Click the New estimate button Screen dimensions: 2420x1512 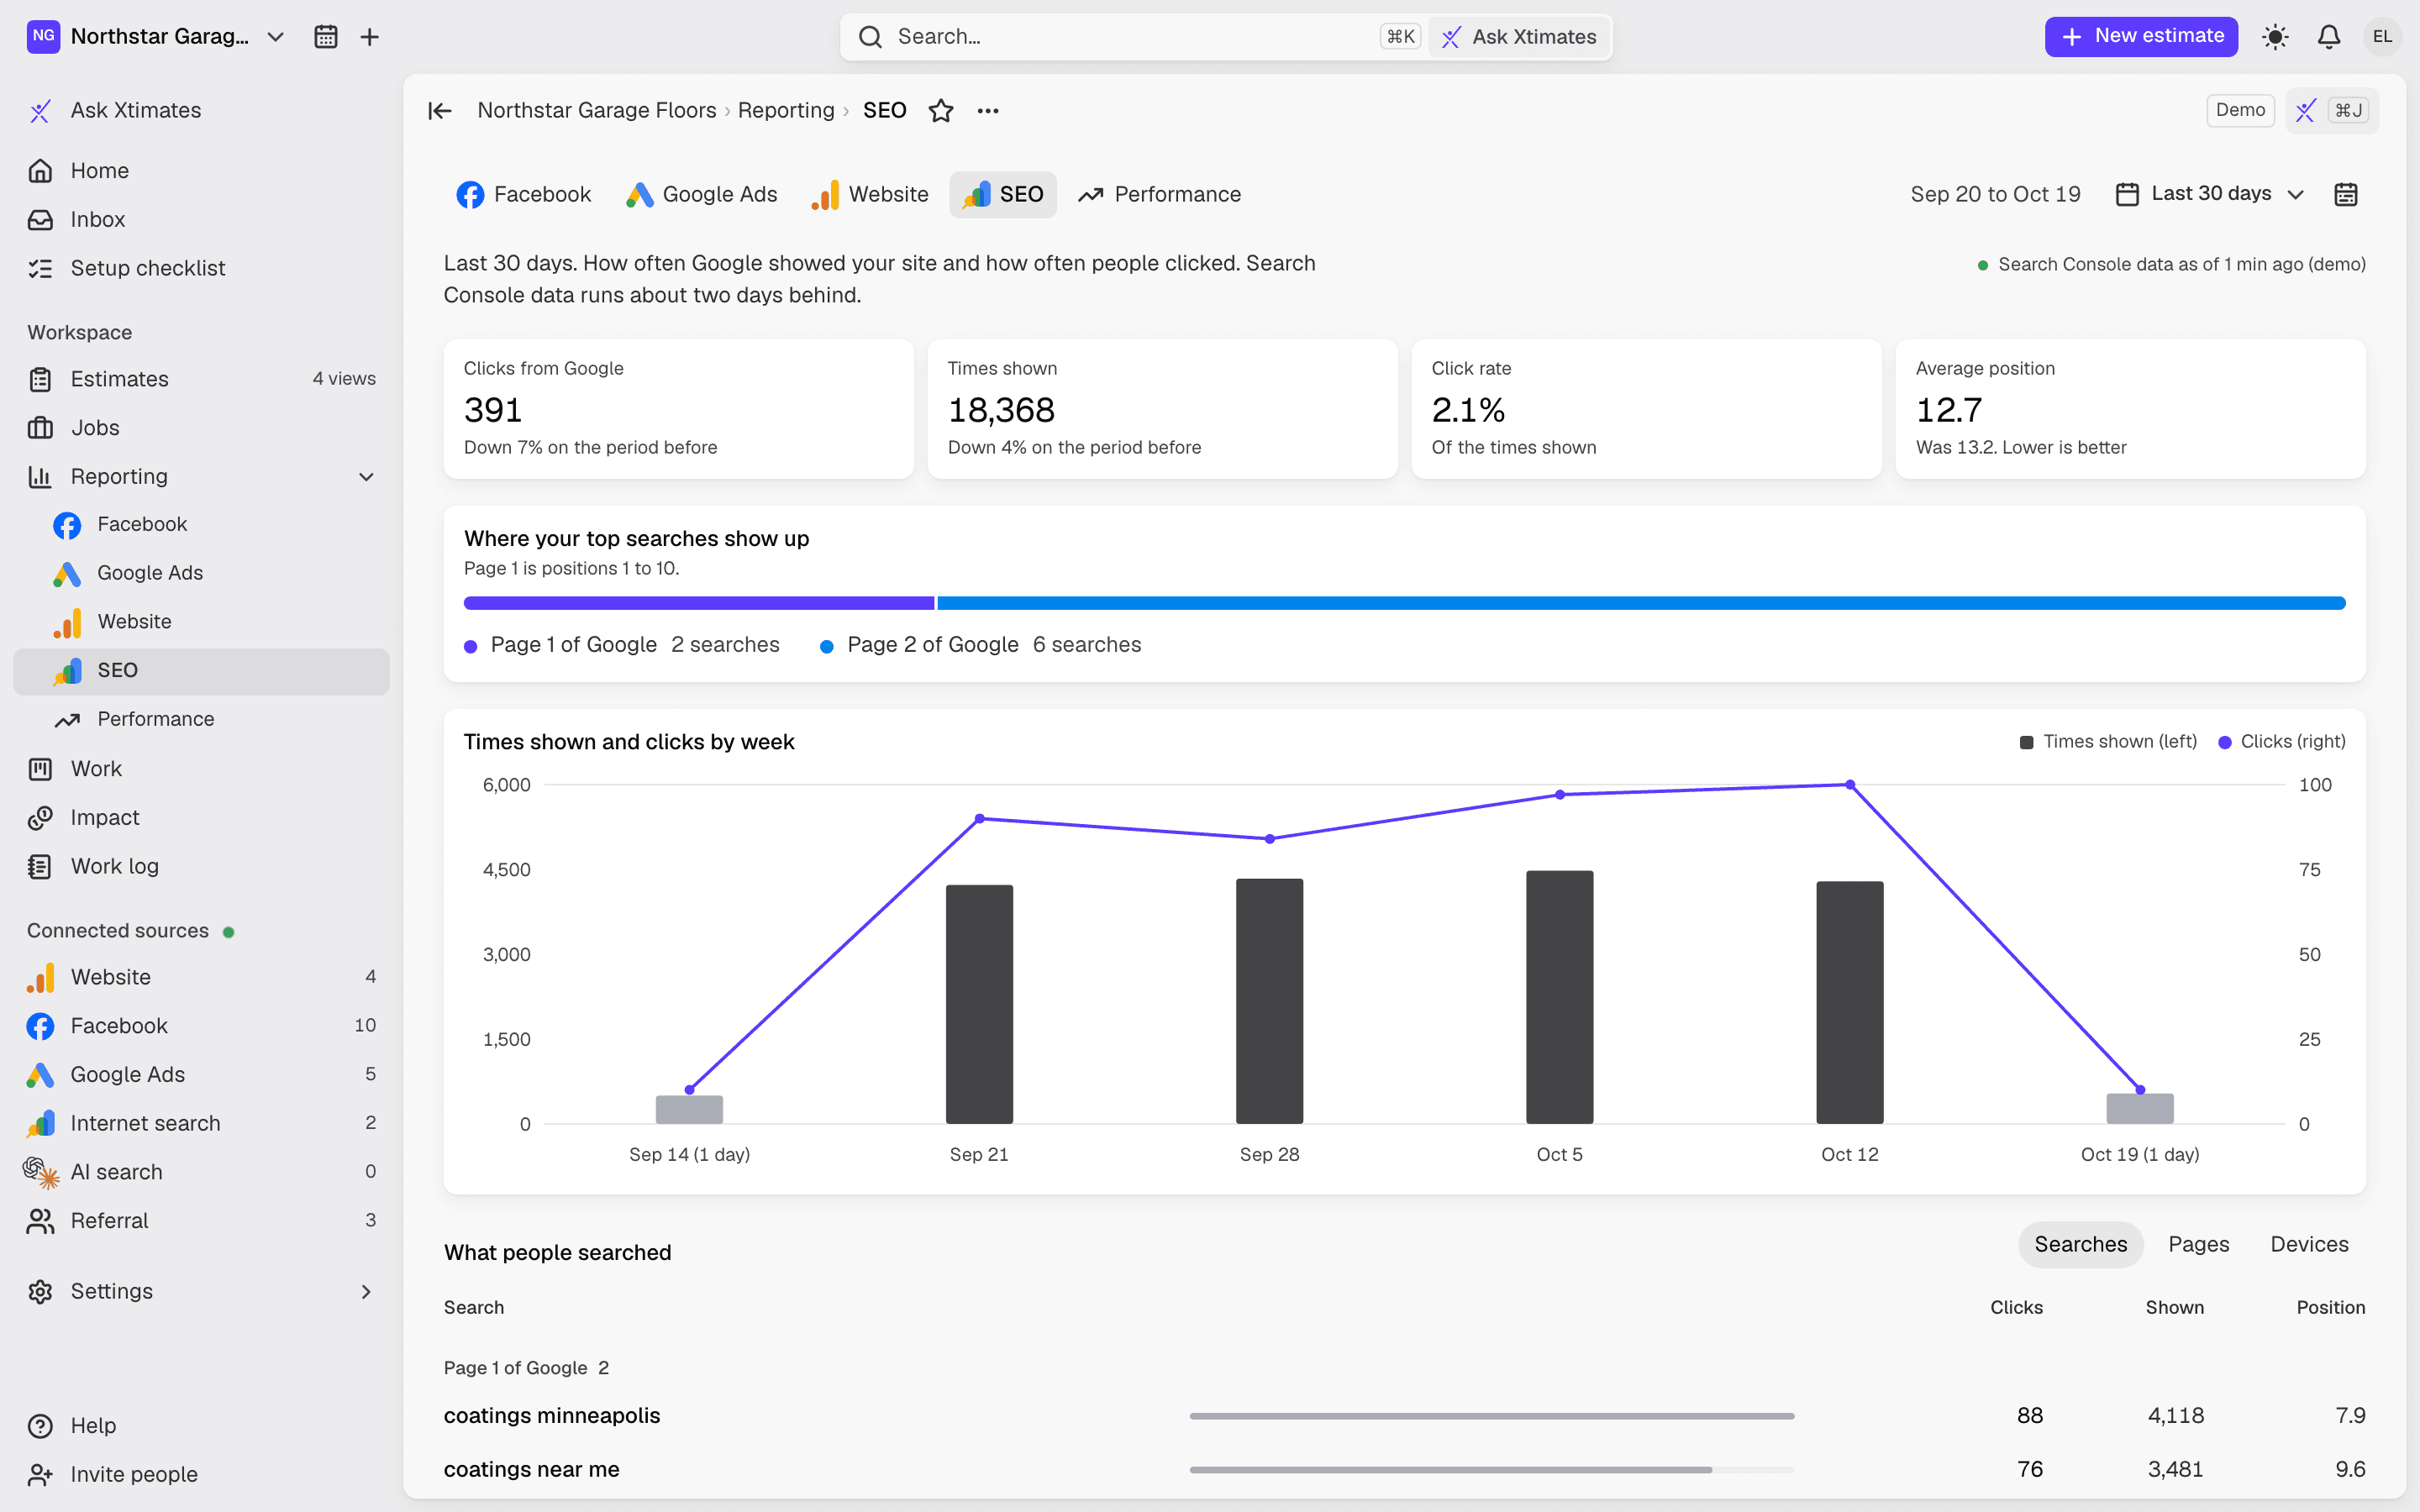pos(2141,37)
